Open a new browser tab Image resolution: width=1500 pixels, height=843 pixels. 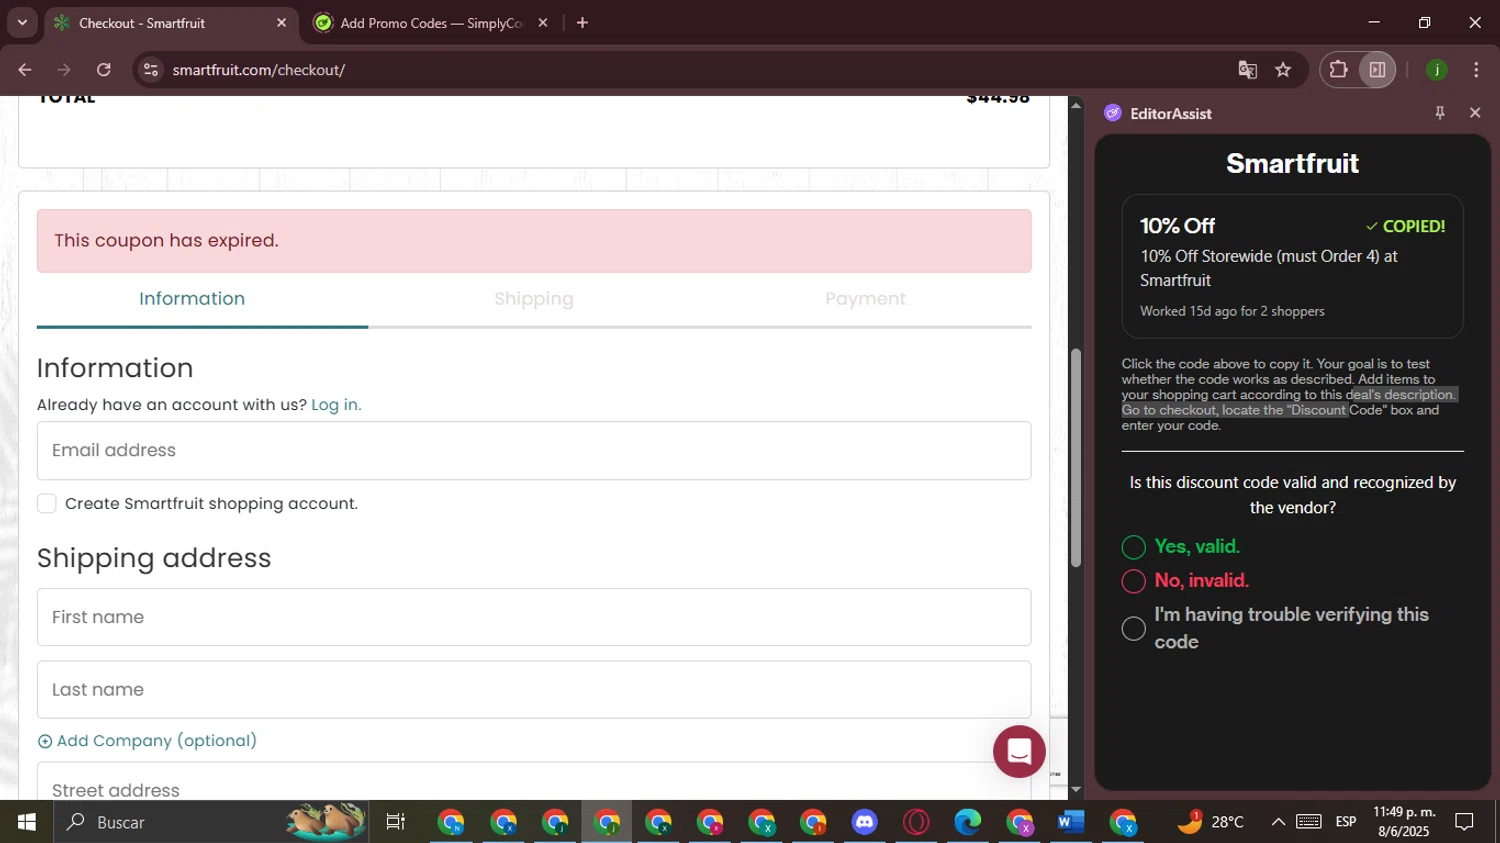tap(582, 23)
